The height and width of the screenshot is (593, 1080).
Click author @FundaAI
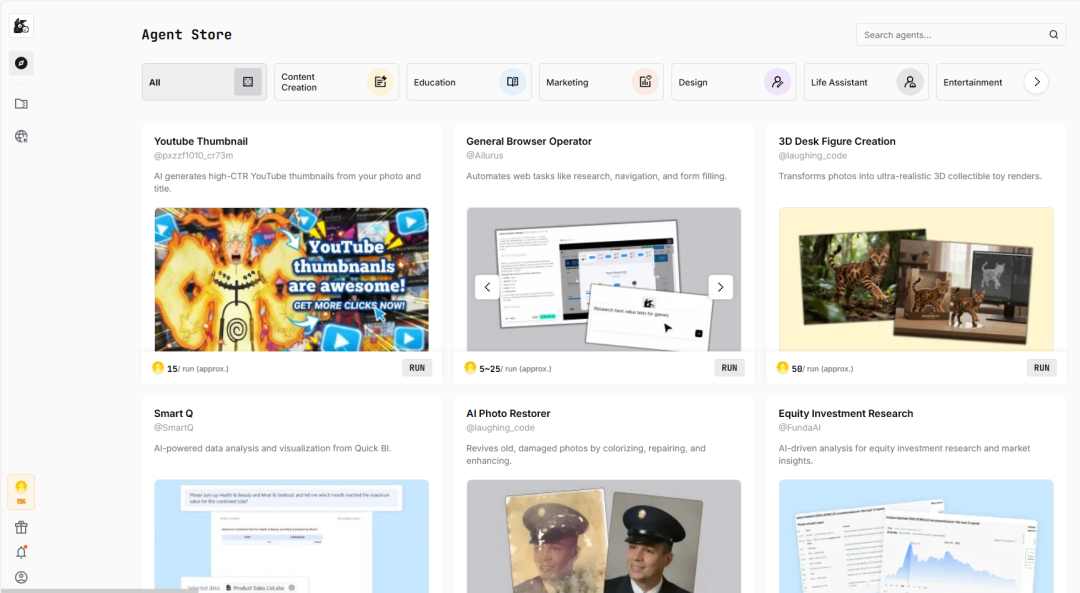click(800, 428)
